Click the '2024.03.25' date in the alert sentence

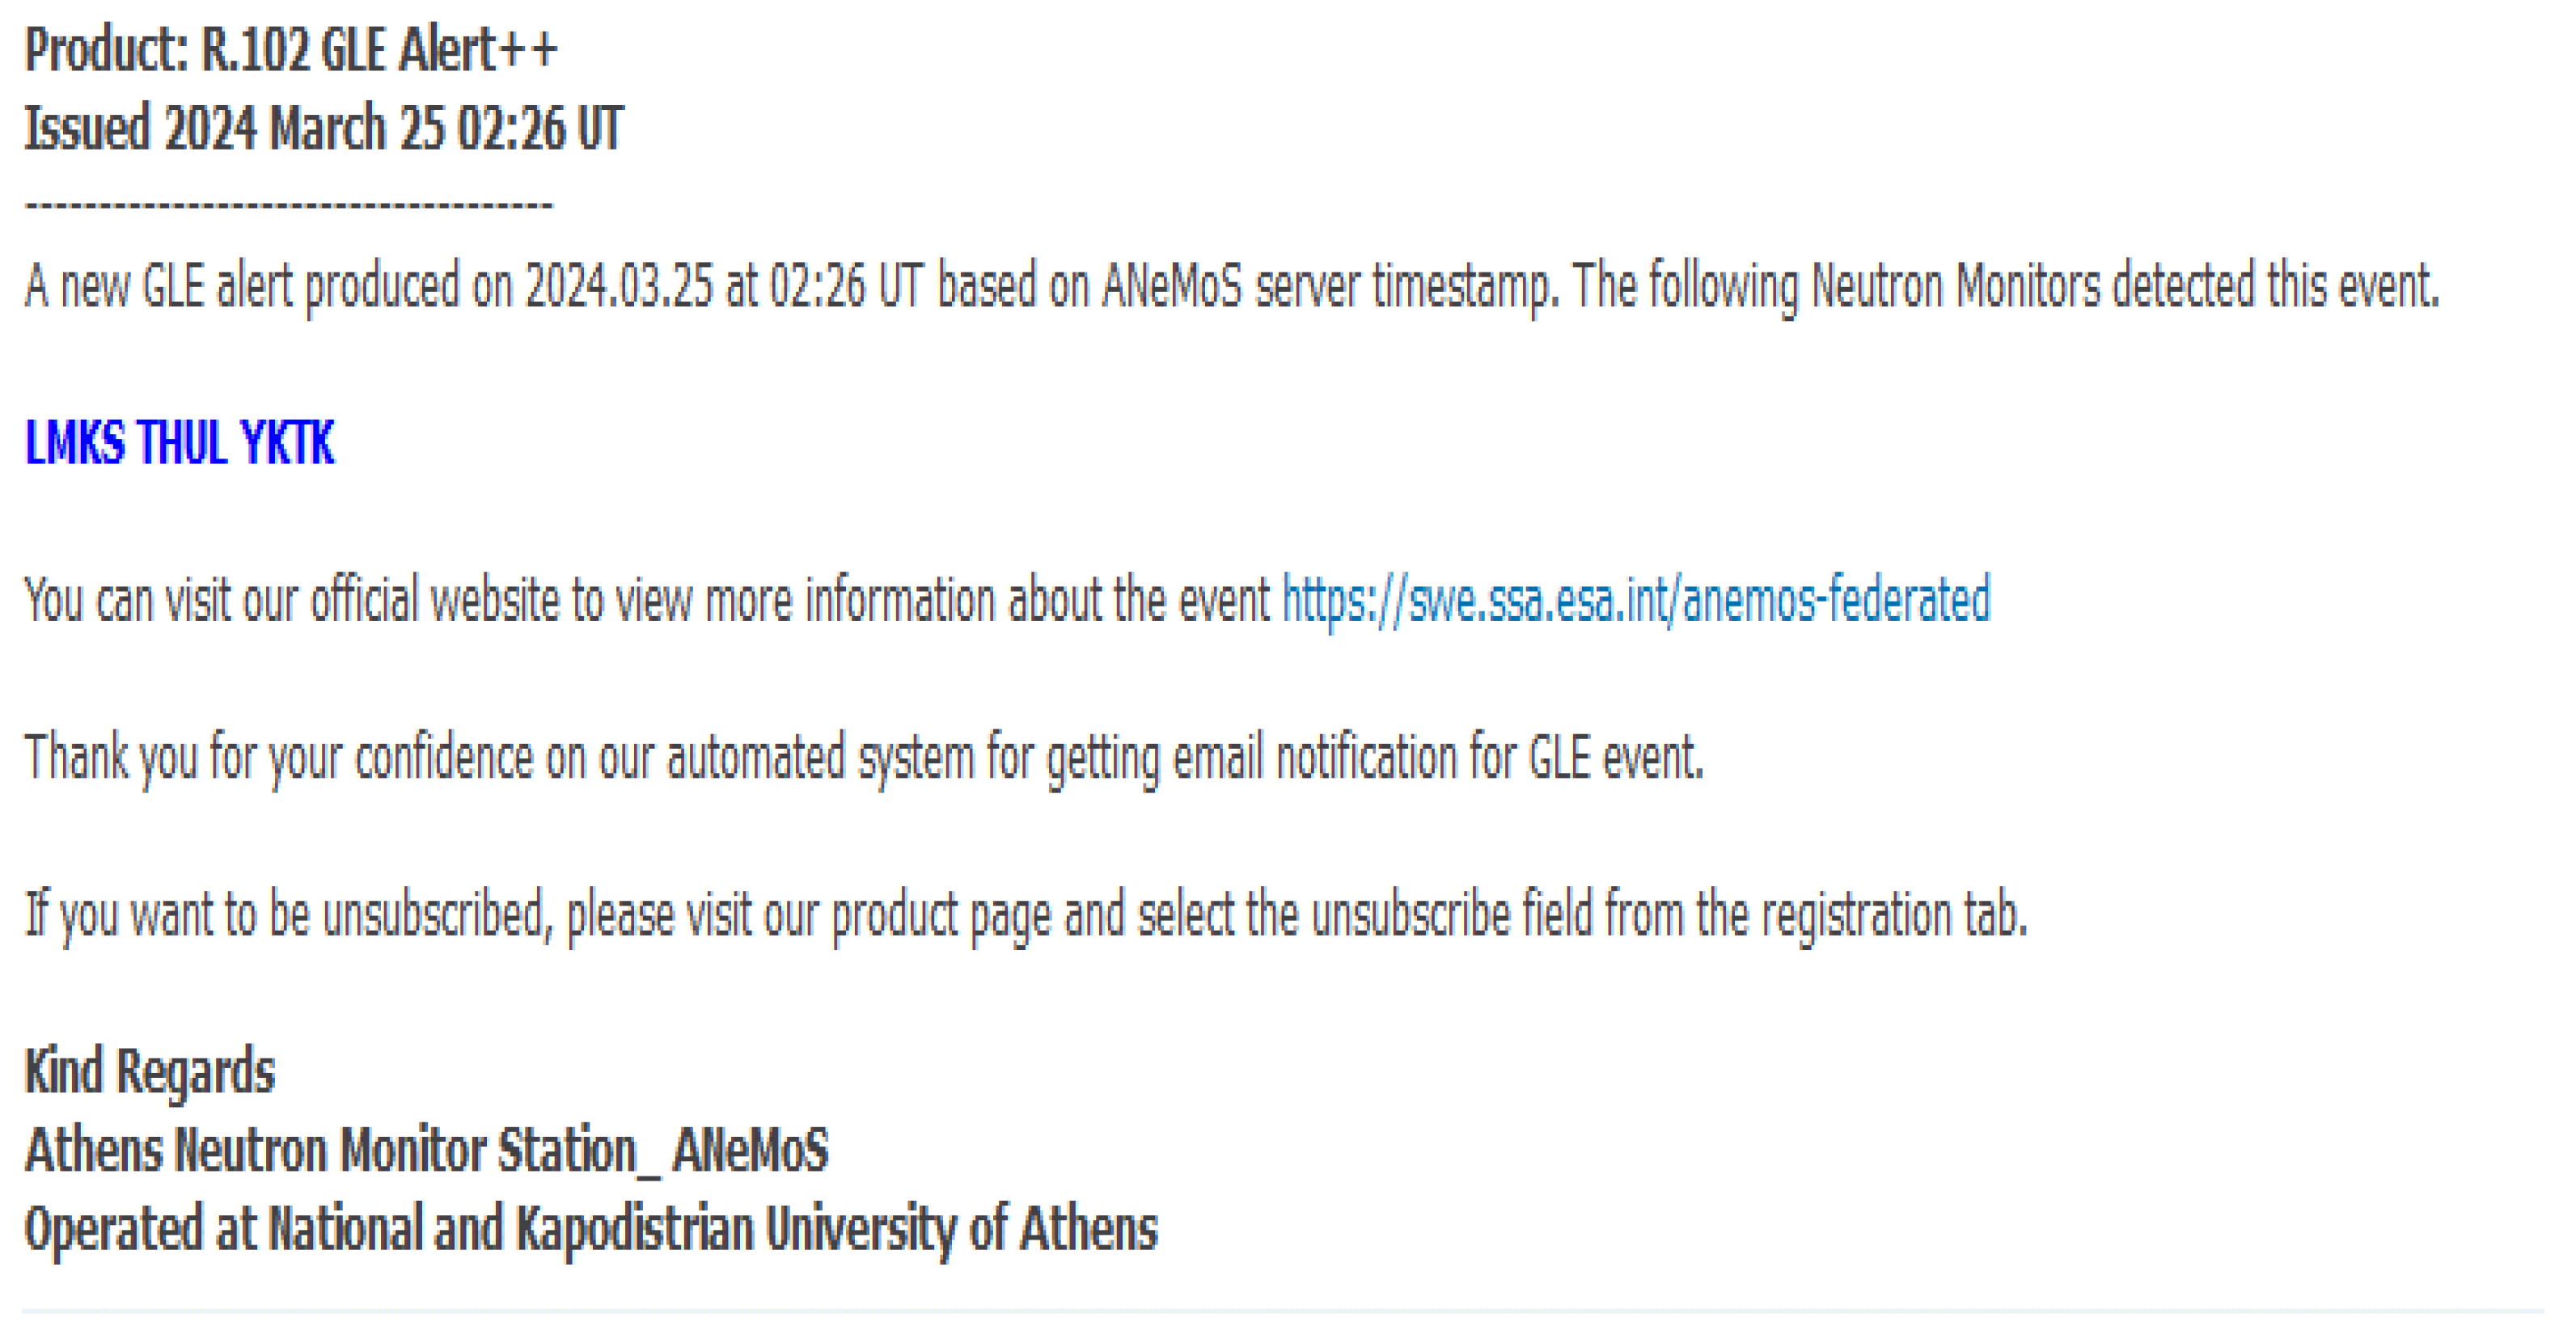618,286
